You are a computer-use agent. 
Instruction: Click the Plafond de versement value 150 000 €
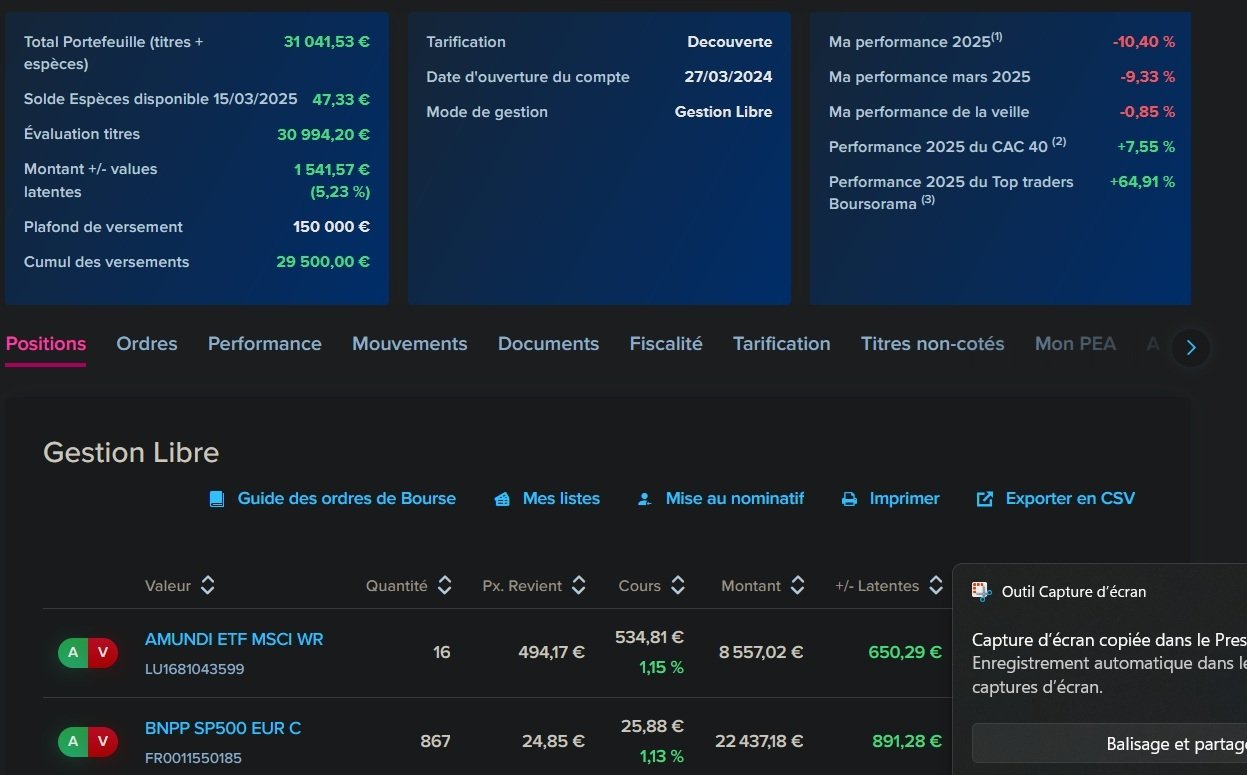pyautogui.click(x=332, y=227)
